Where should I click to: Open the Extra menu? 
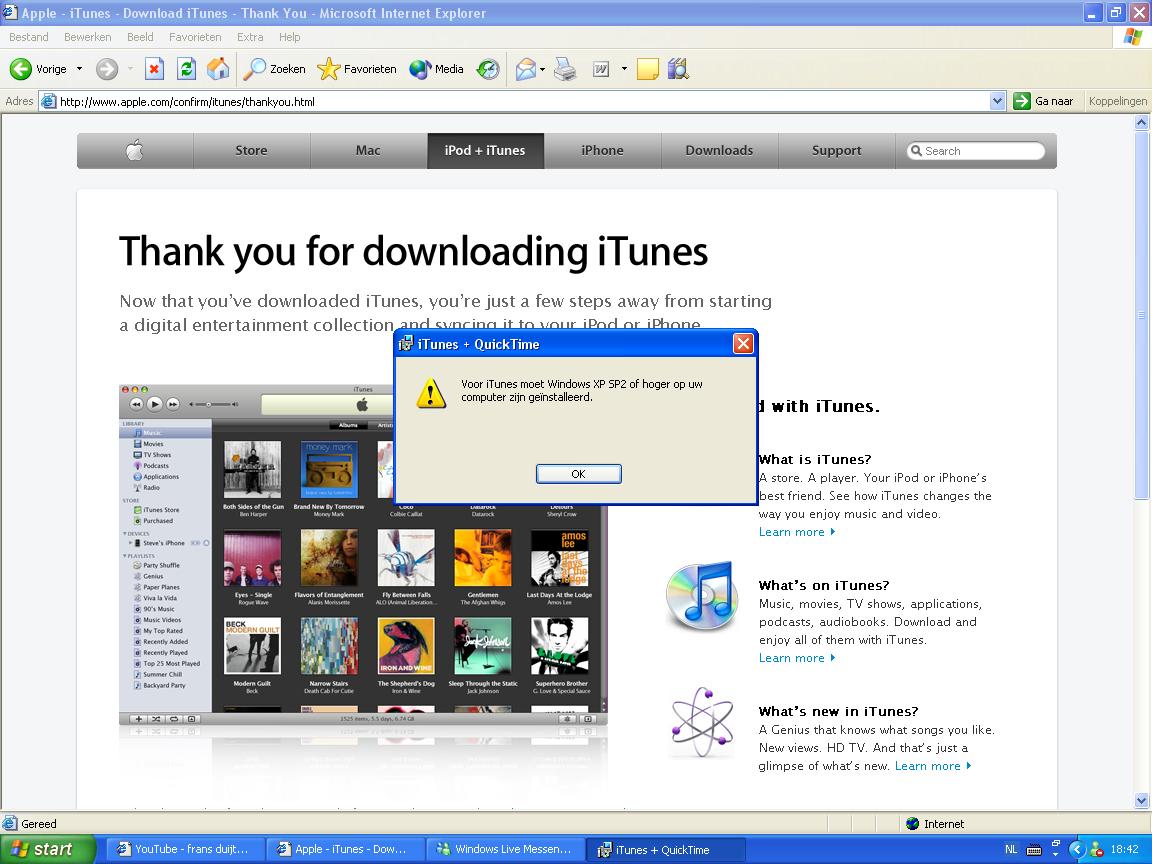pyautogui.click(x=250, y=37)
